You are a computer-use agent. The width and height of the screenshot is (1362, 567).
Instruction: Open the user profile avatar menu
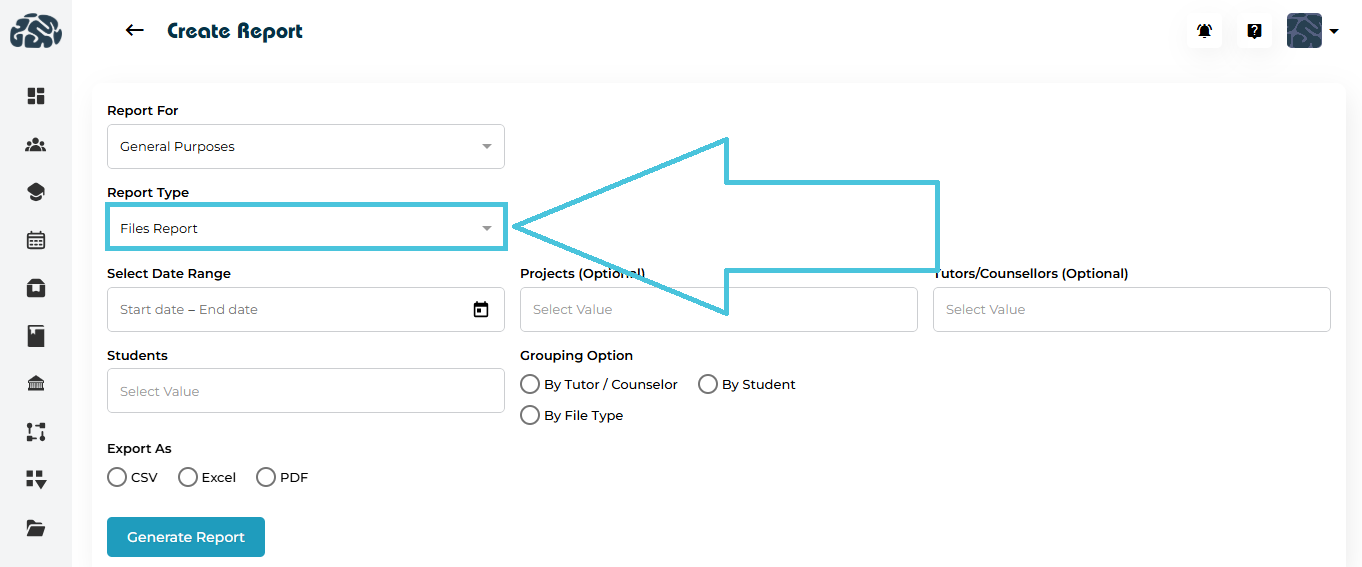[1311, 31]
